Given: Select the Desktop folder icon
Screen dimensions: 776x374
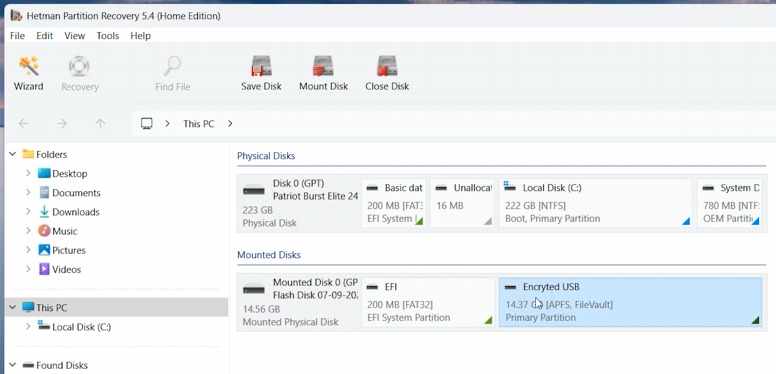Looking at the screenshot, I should click(x=44, y=173).
